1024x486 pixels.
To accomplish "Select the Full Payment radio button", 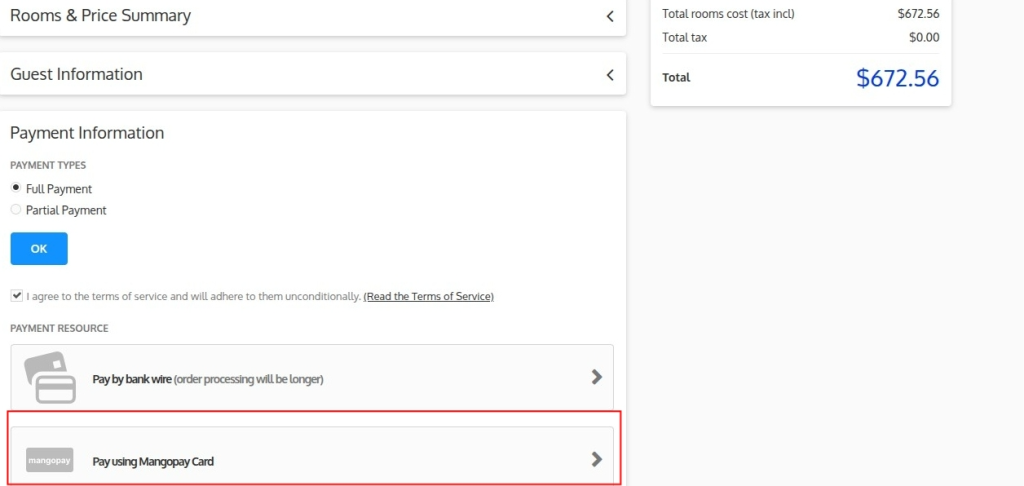I will pyautogui.click(x=16, y=188).
